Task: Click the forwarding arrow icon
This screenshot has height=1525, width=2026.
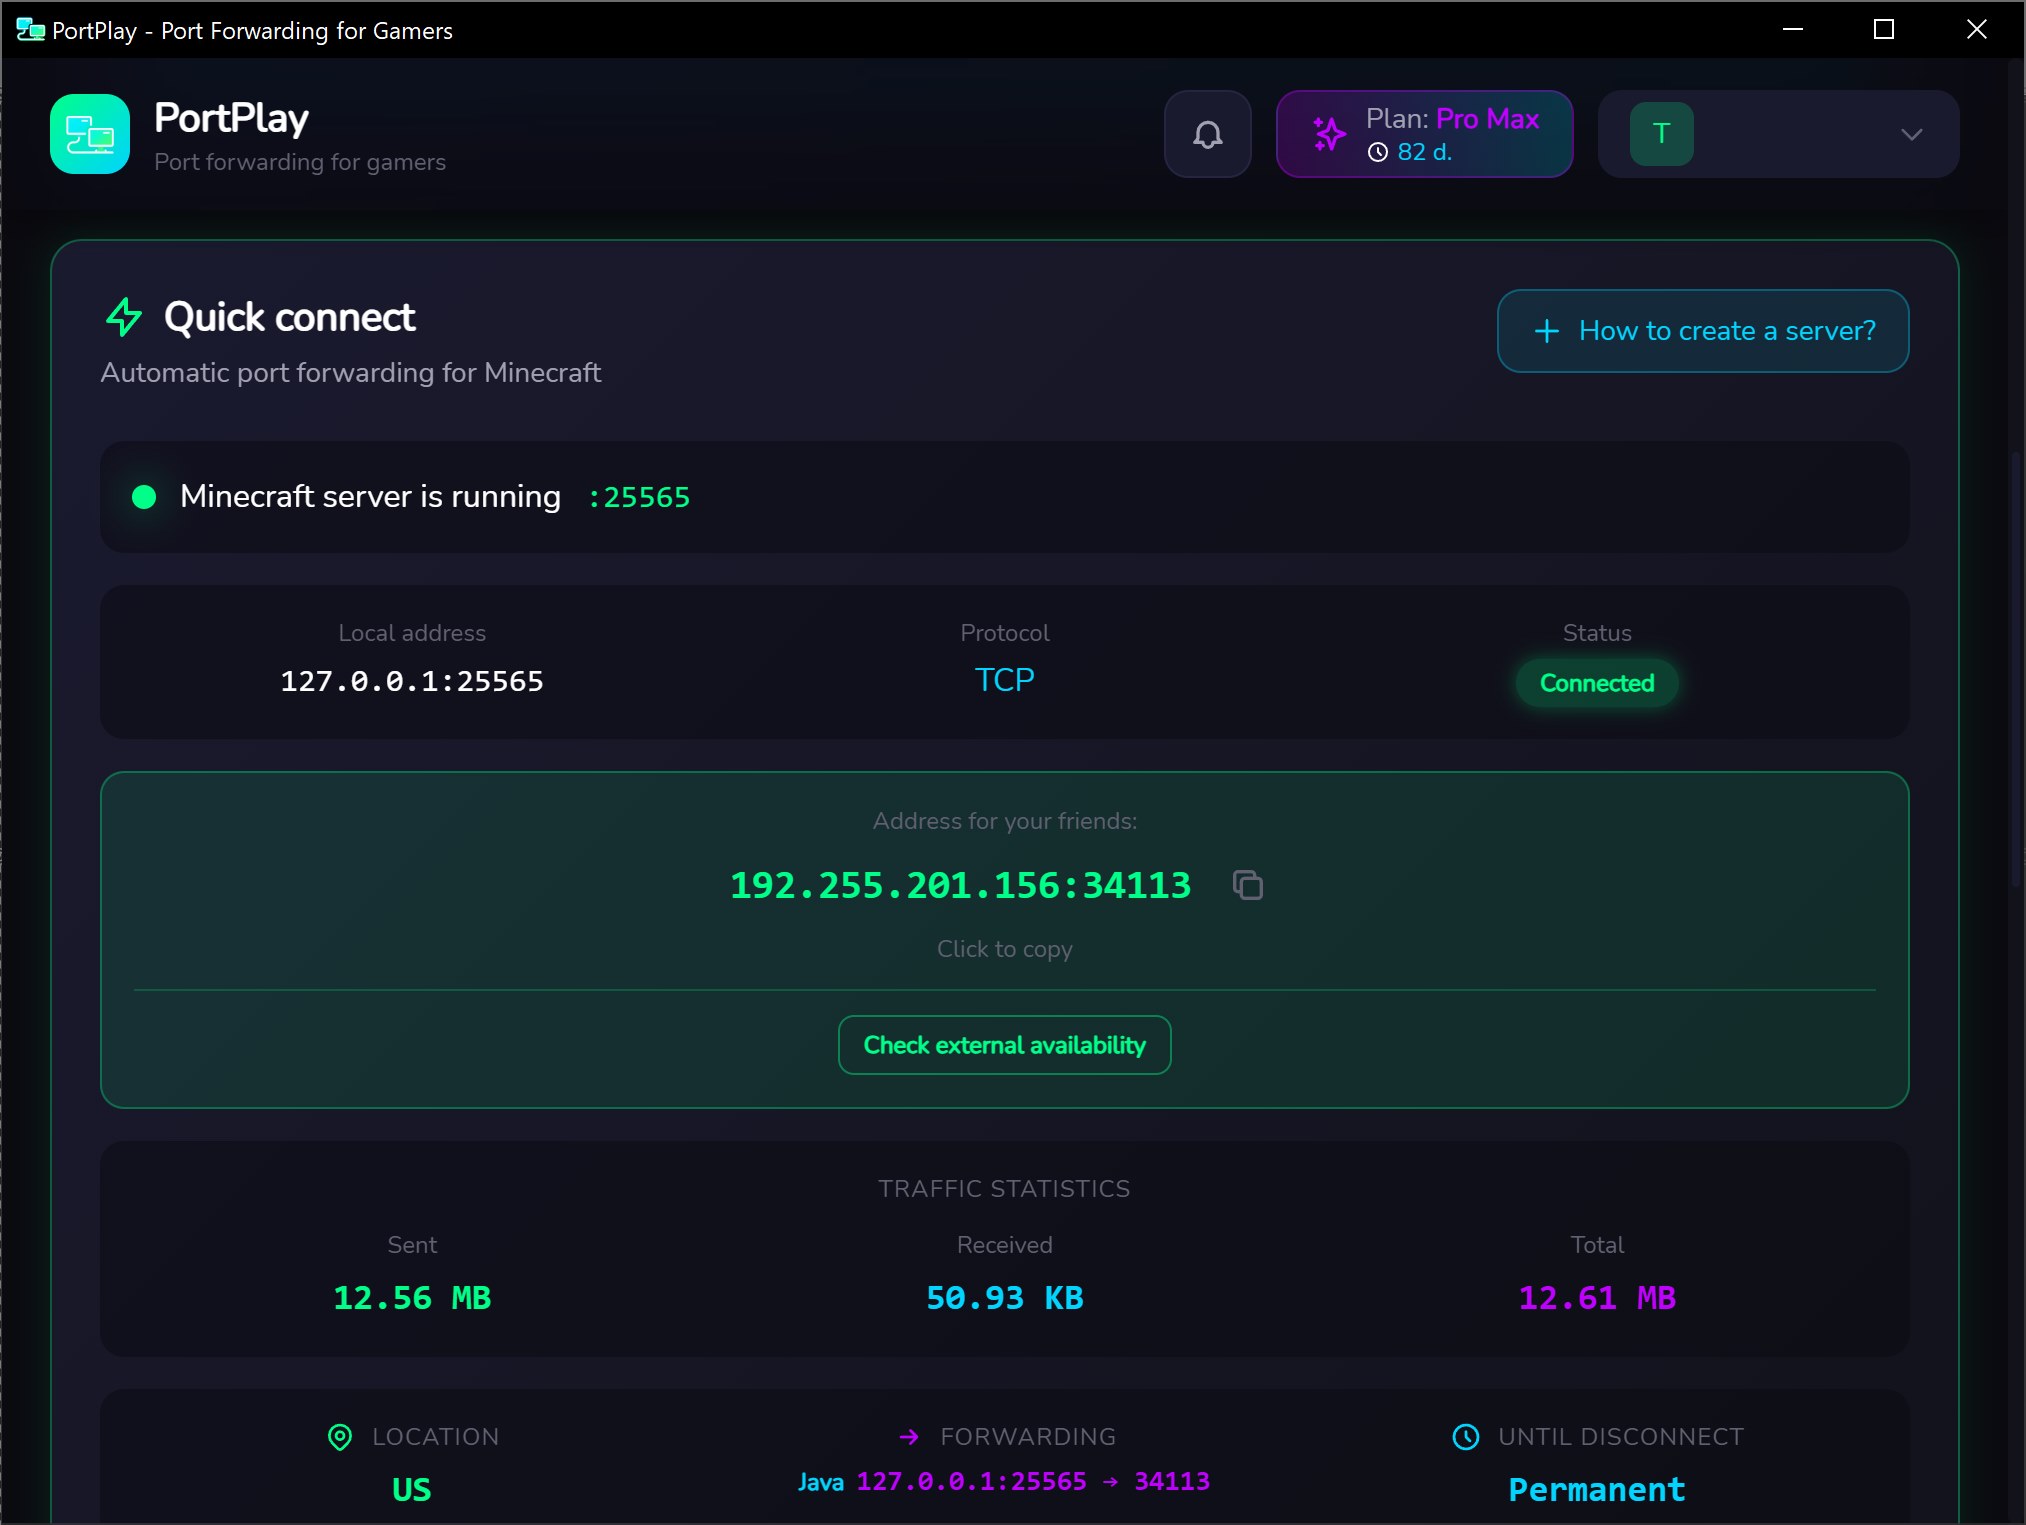Action: 909,1437
